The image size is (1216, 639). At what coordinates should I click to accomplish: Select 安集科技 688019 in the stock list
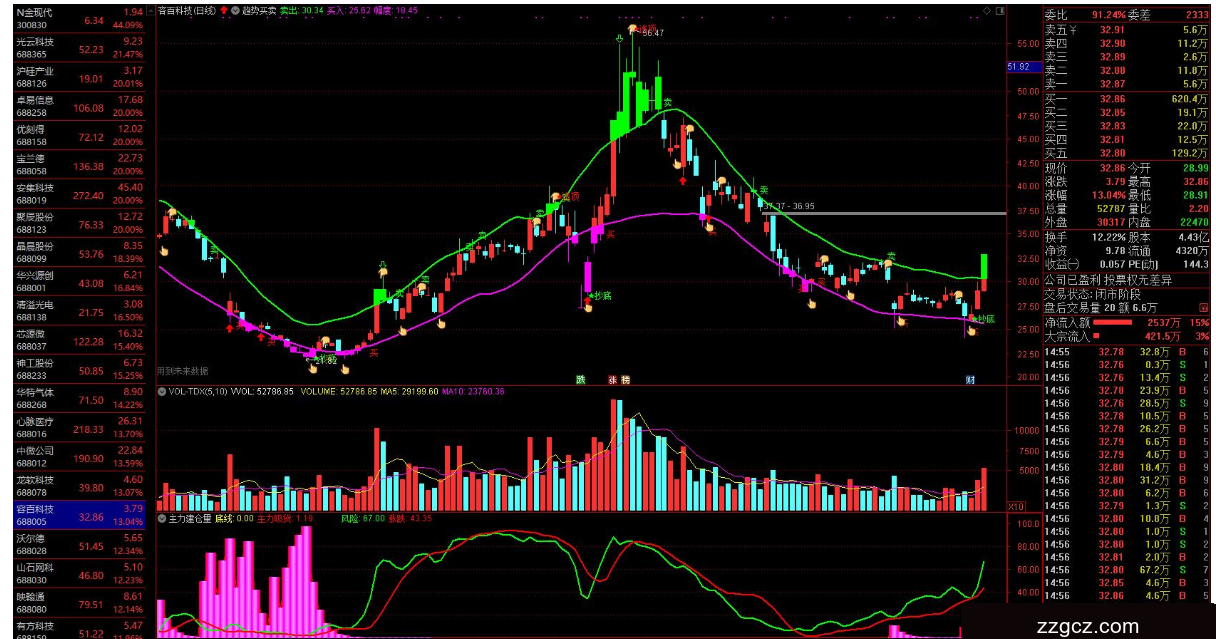coord(72,193)
